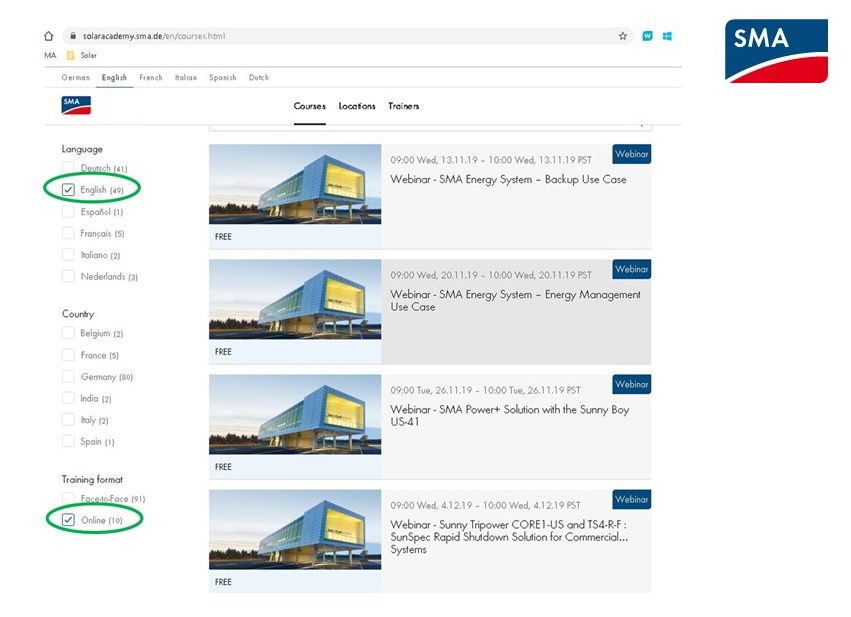Enable the Deutsch language filter checkbox

68,168
